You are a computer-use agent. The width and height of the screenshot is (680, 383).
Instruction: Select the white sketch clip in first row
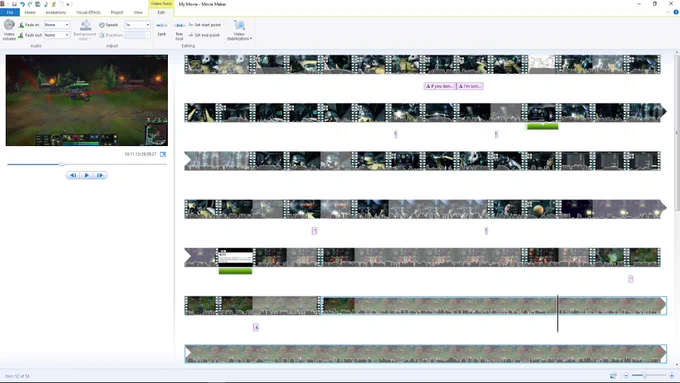click(x=542, y=64)
